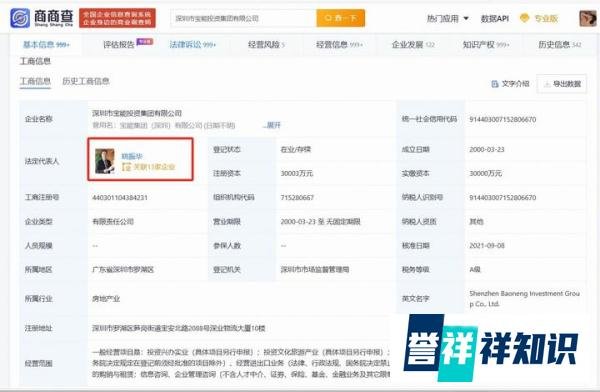Click the 导出数据 export button
Screen dimensions: 600x392
561,84
